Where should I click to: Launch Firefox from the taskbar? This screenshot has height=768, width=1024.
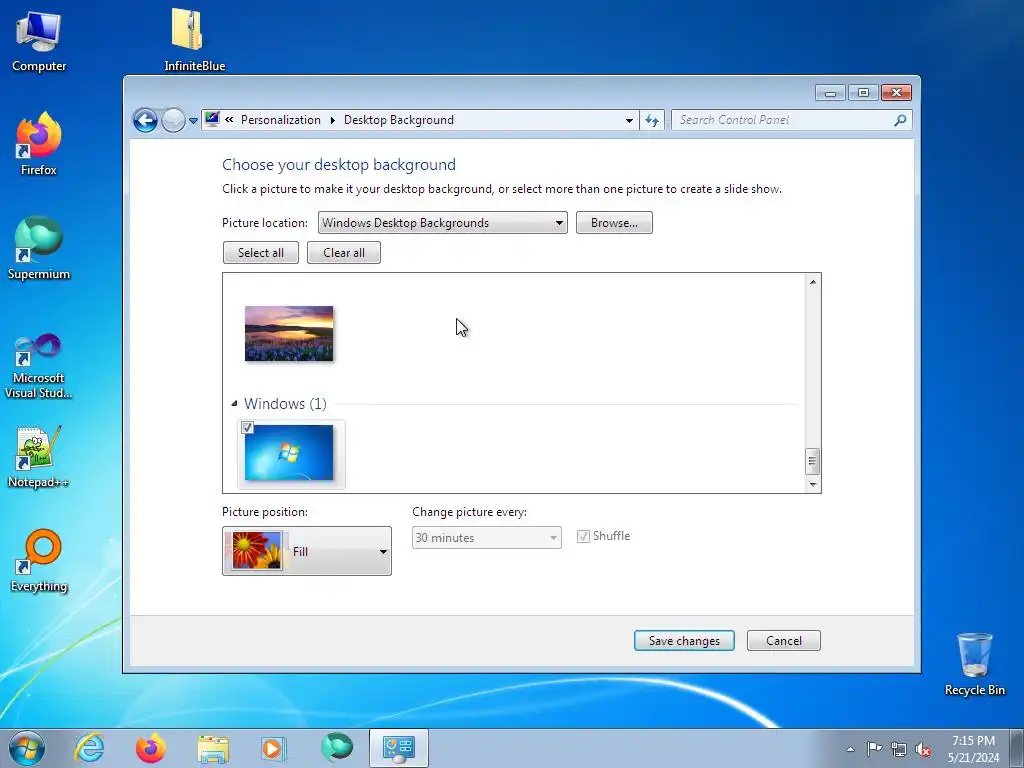pos(150,748)
